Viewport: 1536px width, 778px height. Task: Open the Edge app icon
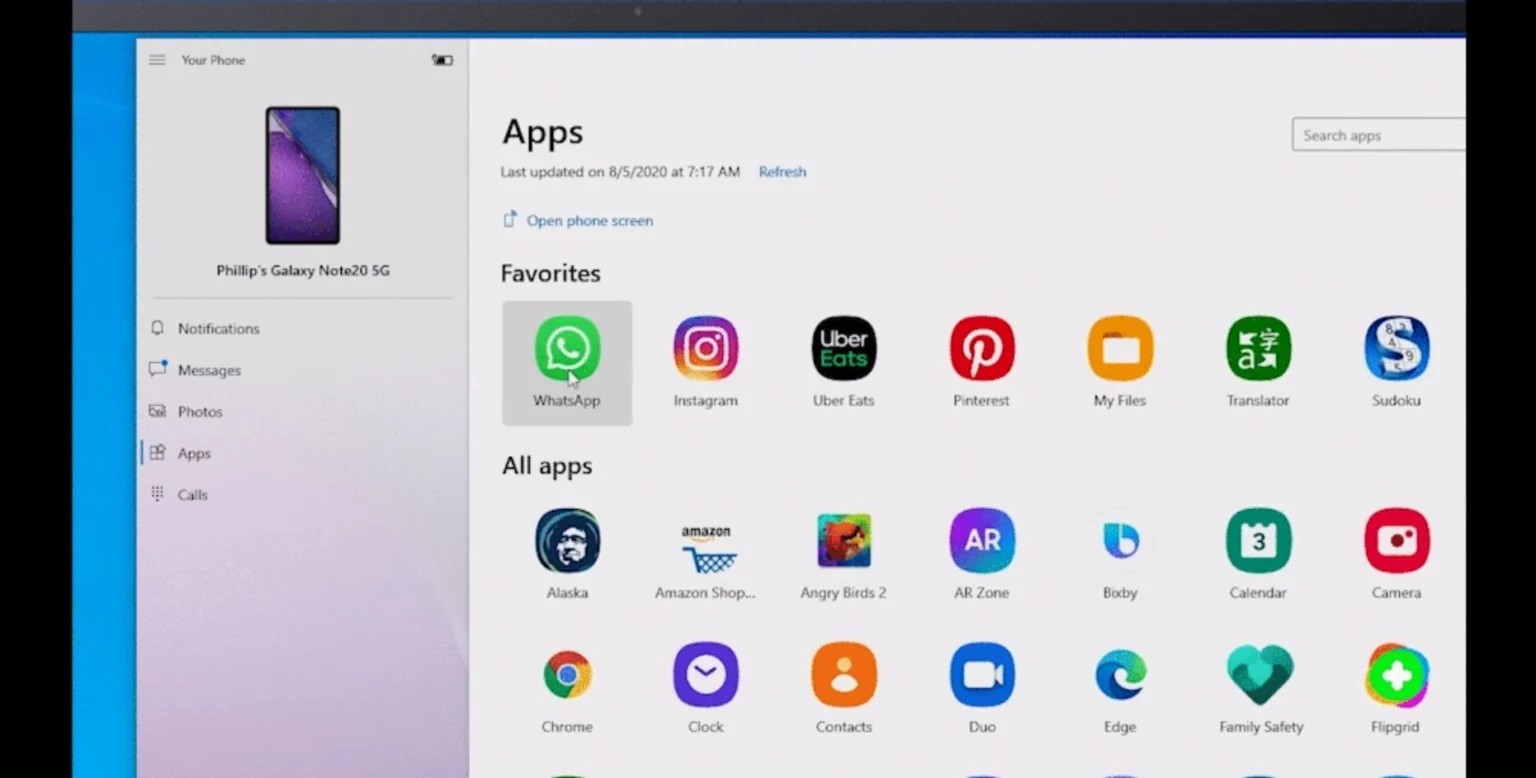(x=1120, y=674)
